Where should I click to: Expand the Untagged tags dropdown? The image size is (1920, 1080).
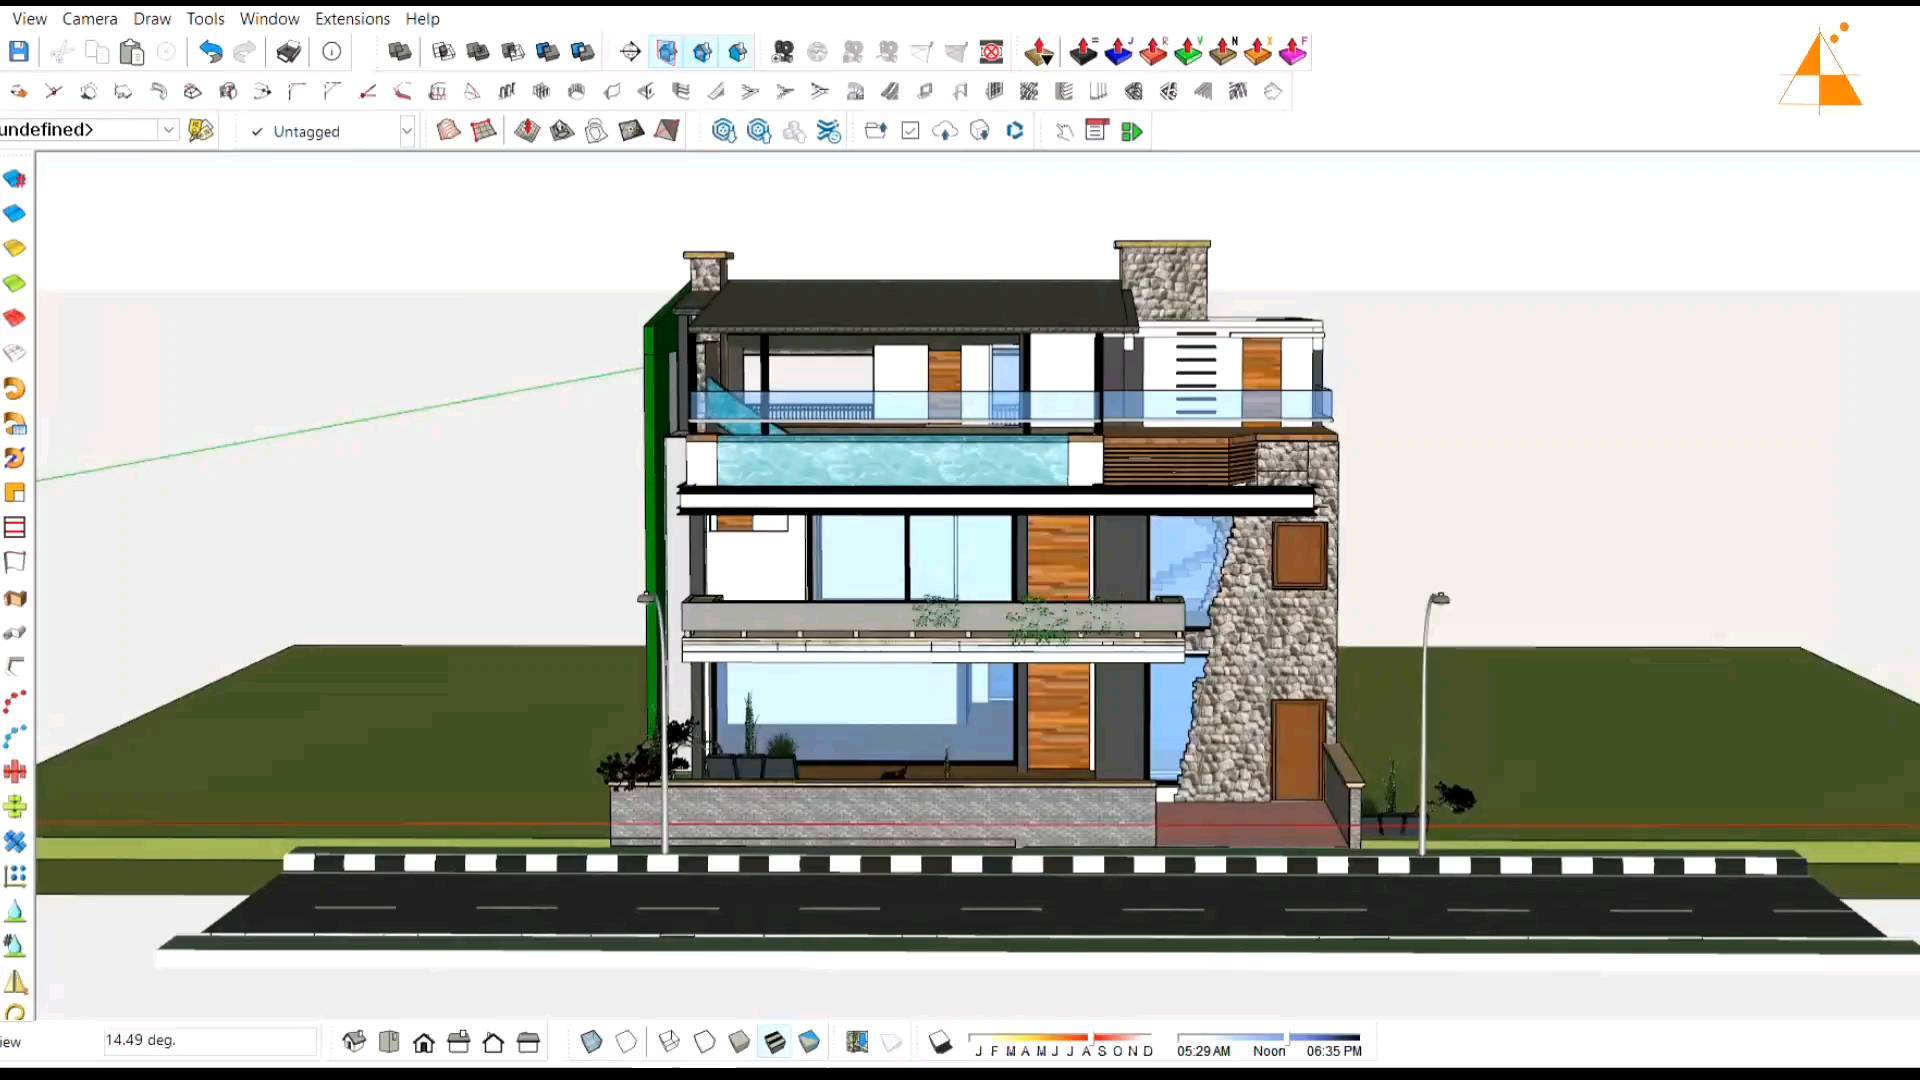point(407,130)
